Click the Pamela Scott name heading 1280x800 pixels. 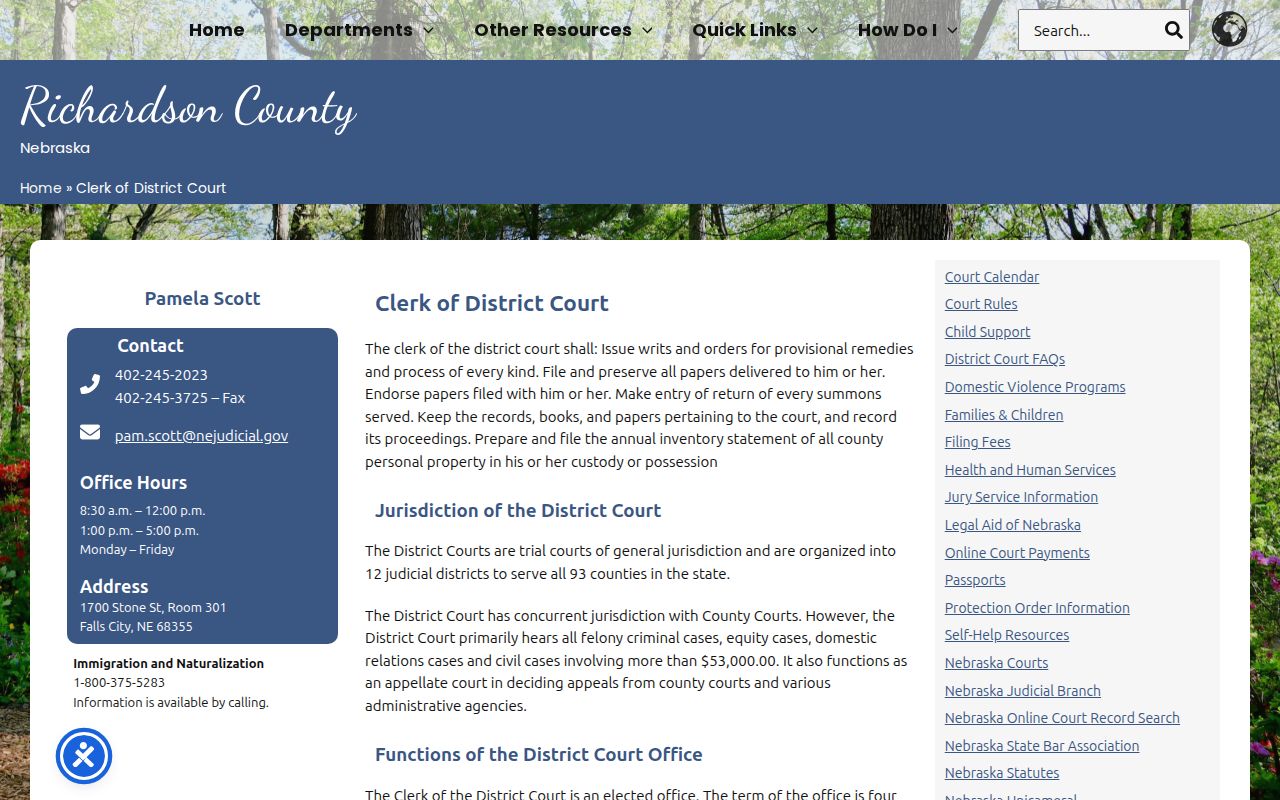tap(202, 298)
